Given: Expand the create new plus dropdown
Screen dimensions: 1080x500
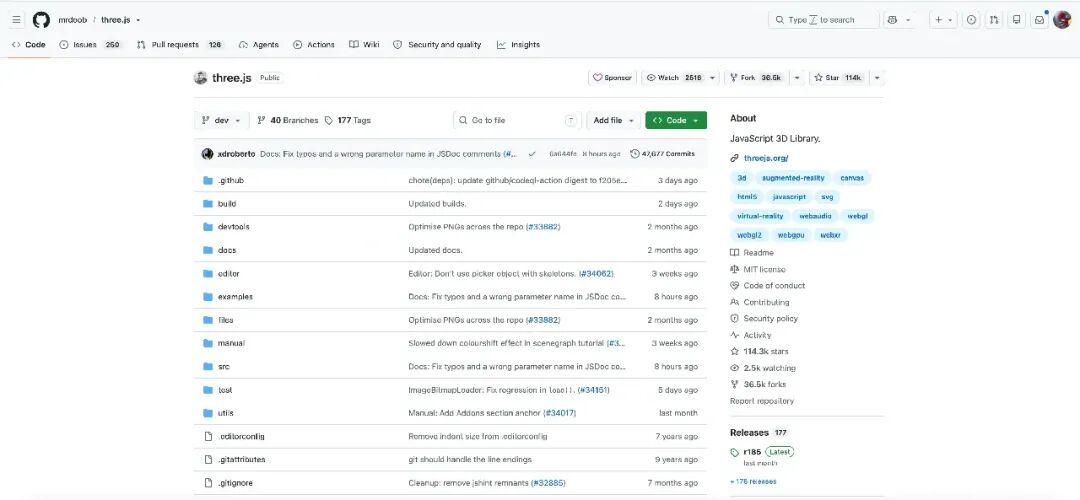Looking at the screenshot, I should point(943,20).
